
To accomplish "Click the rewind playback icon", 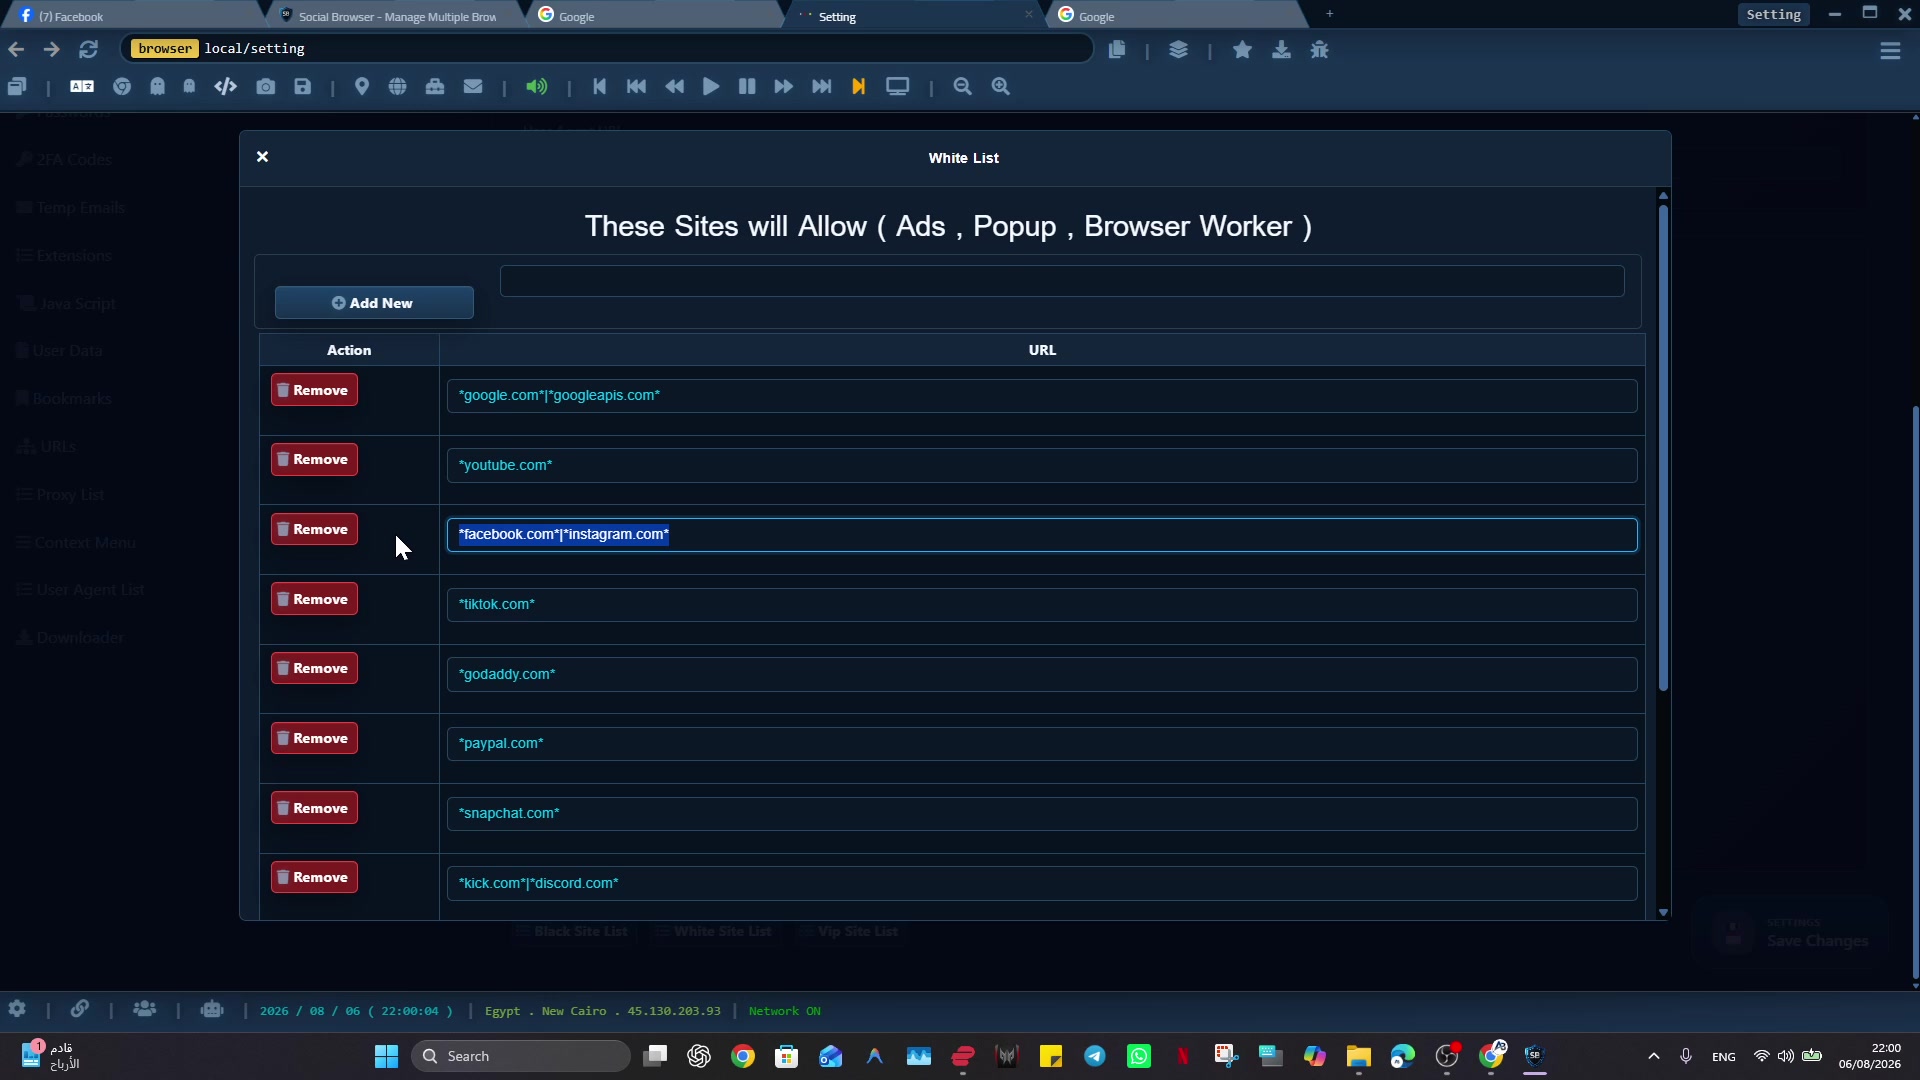I will coord(675,87).
